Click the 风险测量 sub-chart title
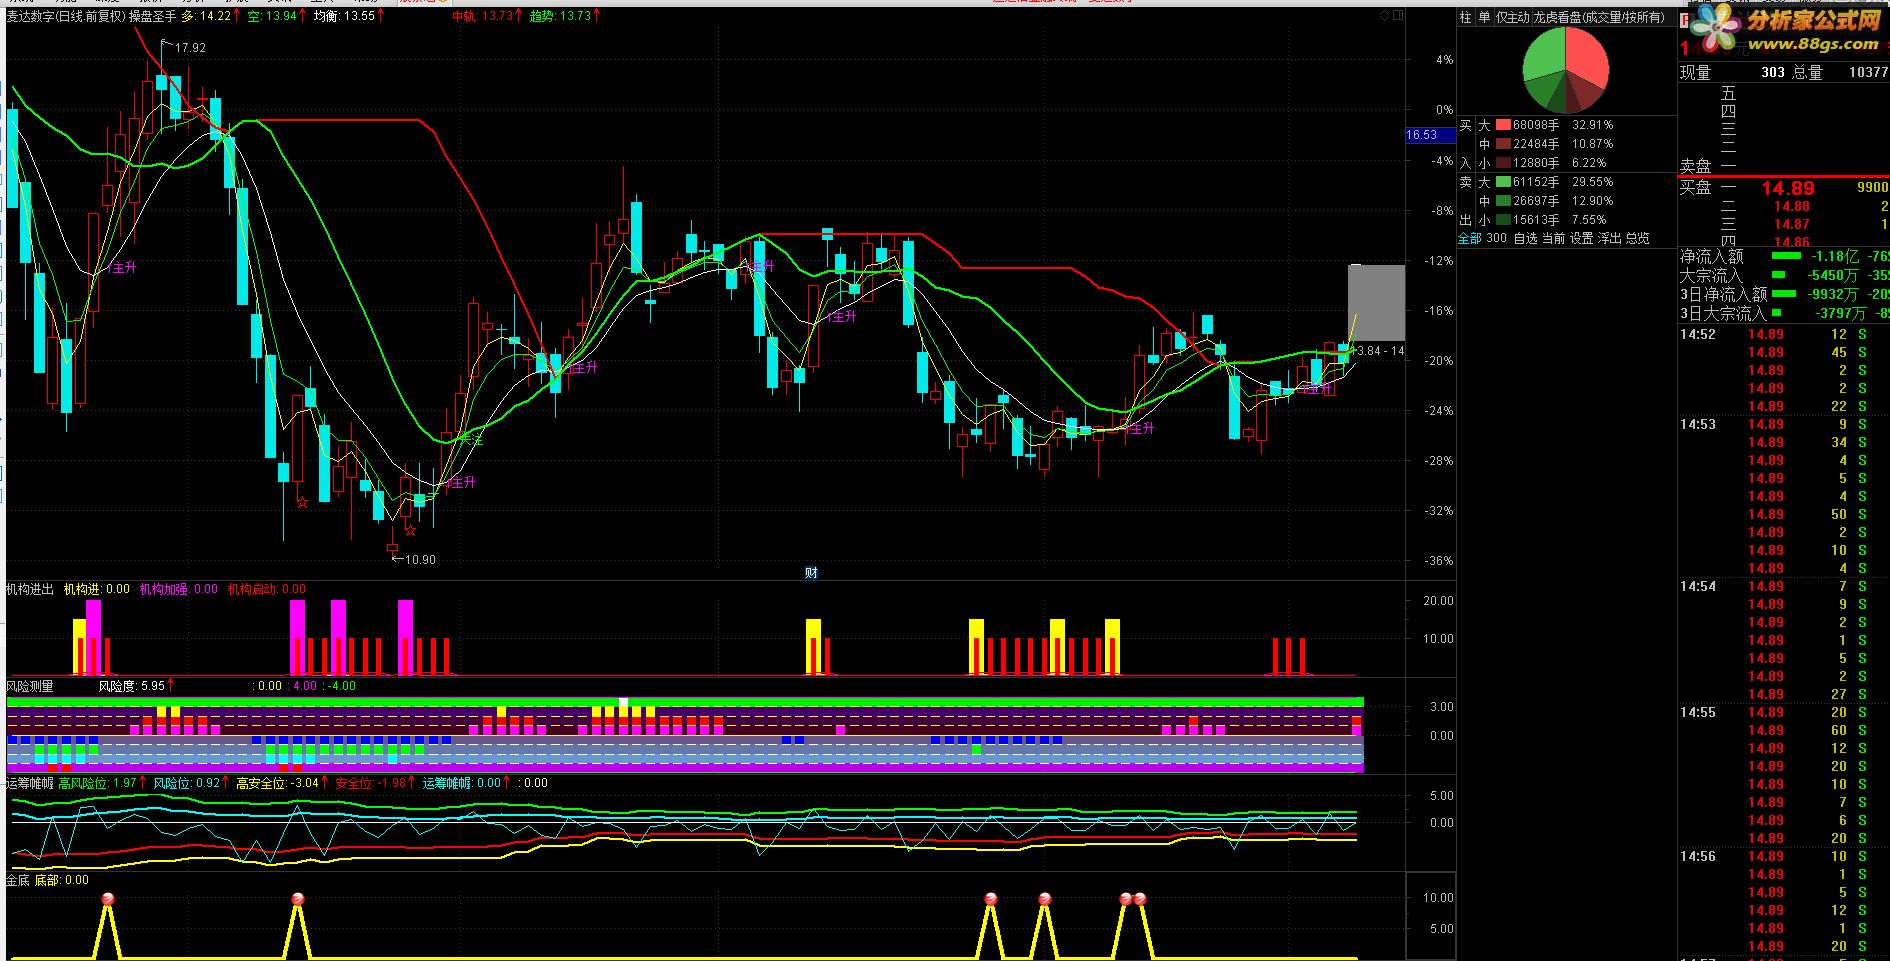1890x961 pixels. point(30,686)
